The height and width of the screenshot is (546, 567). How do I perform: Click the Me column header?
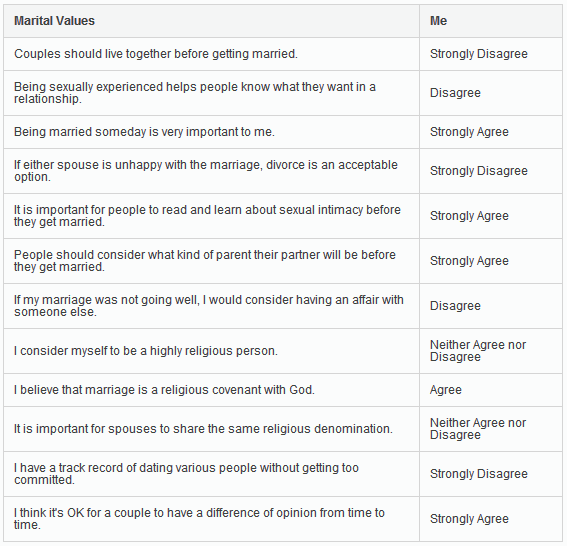pyautogui.click(x=438, y=21)
